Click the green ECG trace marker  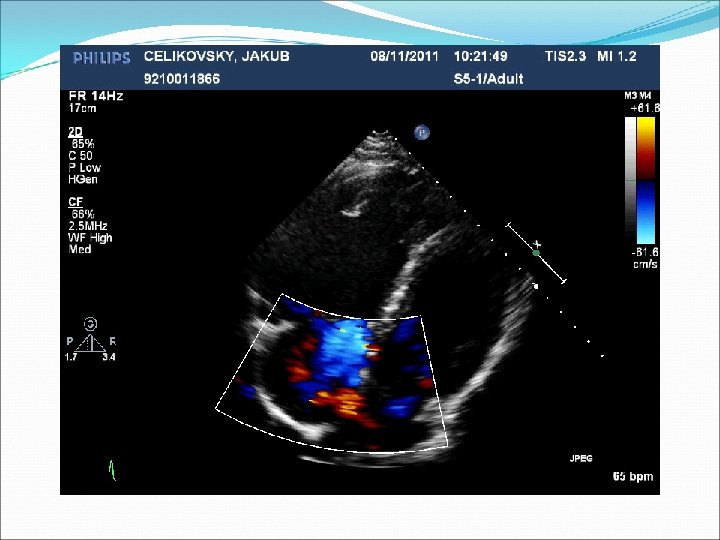click(112, 470)
